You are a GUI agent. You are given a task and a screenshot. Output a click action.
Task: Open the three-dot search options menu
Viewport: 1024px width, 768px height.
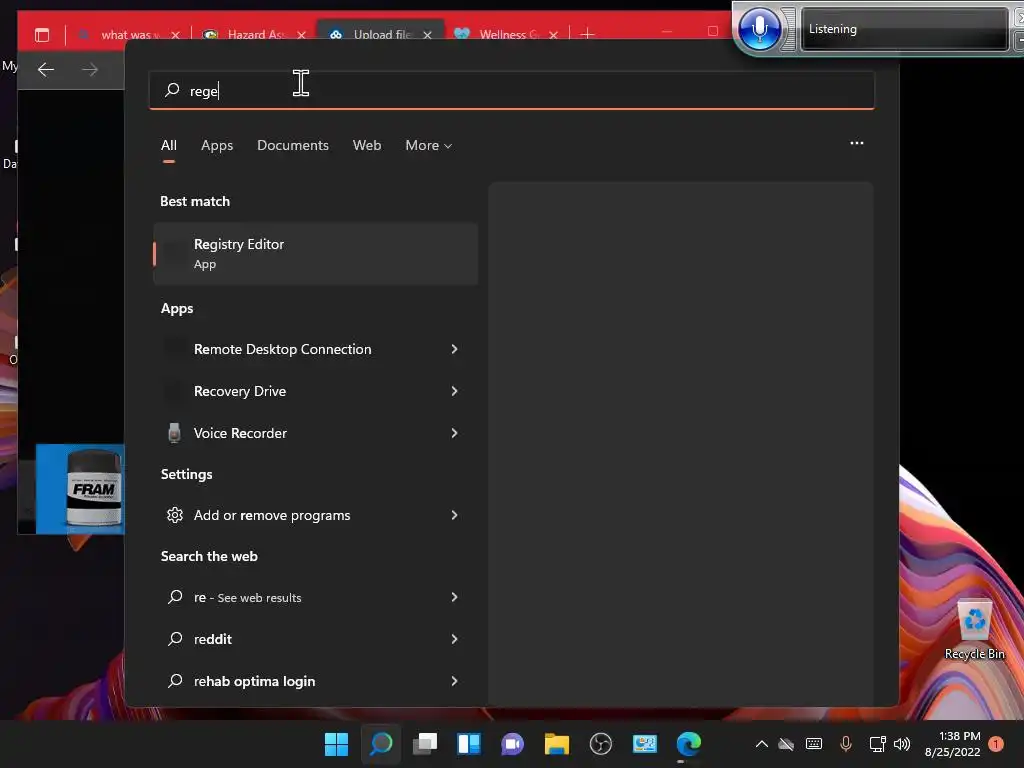pyautogui.click(x=857, y=143)
